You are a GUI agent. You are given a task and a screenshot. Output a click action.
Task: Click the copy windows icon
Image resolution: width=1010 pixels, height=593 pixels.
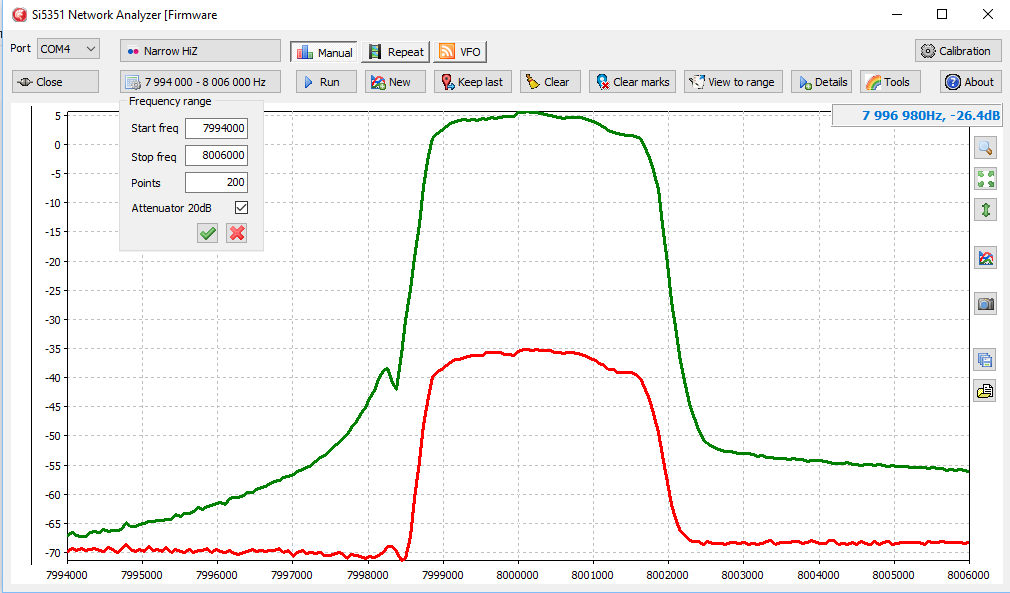pyautogui.click(x=986, y=360)
